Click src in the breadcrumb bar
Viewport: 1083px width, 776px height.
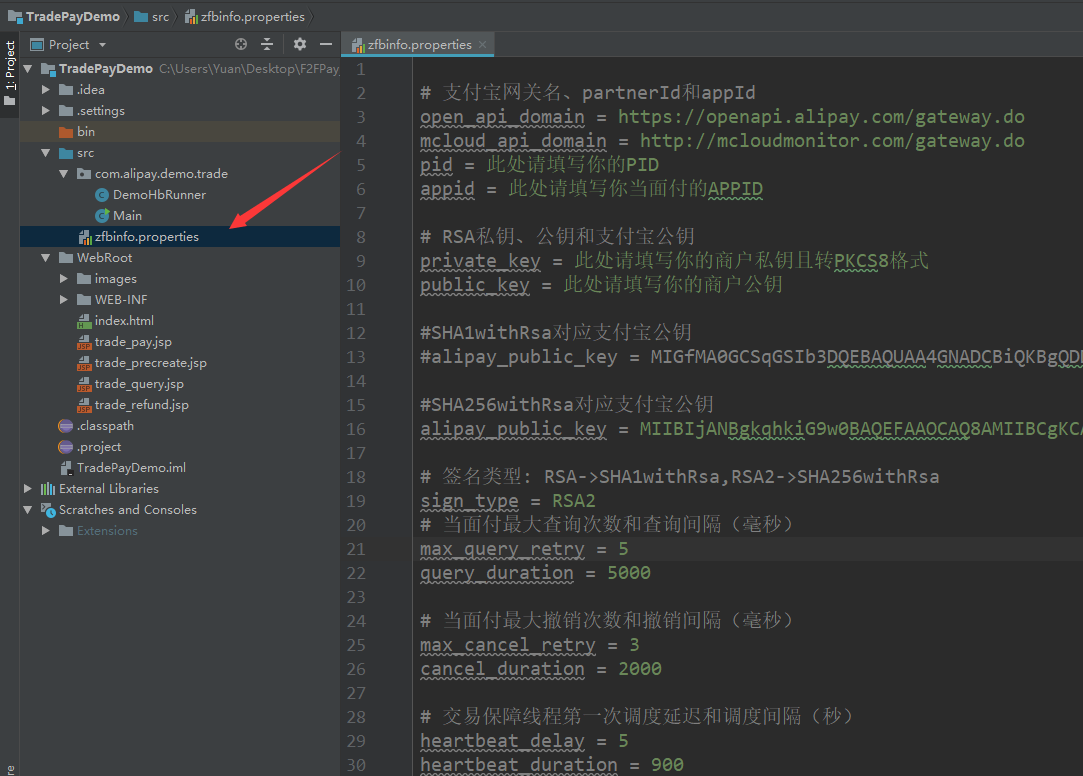click(152, 16)
